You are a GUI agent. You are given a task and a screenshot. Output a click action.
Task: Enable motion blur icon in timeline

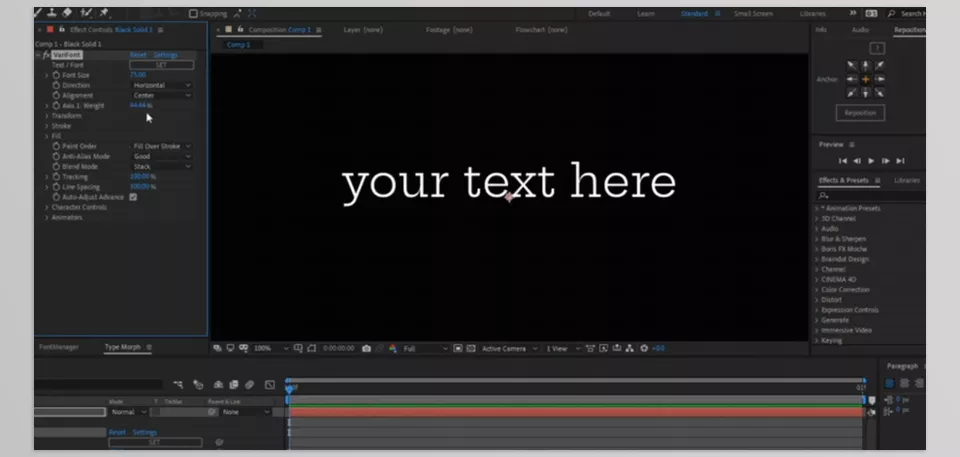pyautogui.click(x=249, y=385)
